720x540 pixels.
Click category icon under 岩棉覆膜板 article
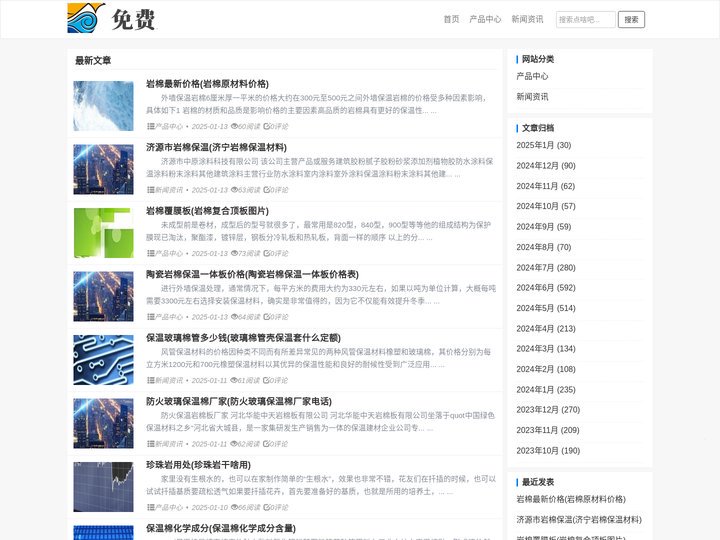point(151,253)
